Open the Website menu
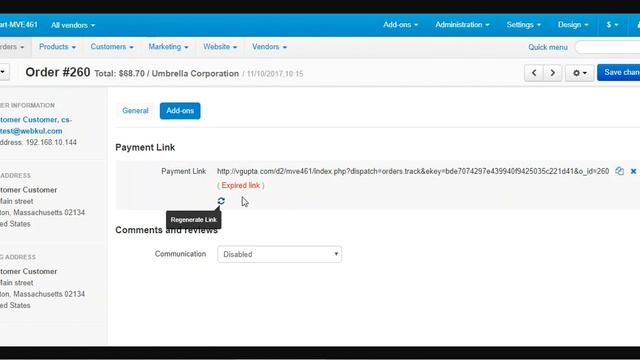The height and width of the screenshot is (360, 640). click(x=220, y=47)
